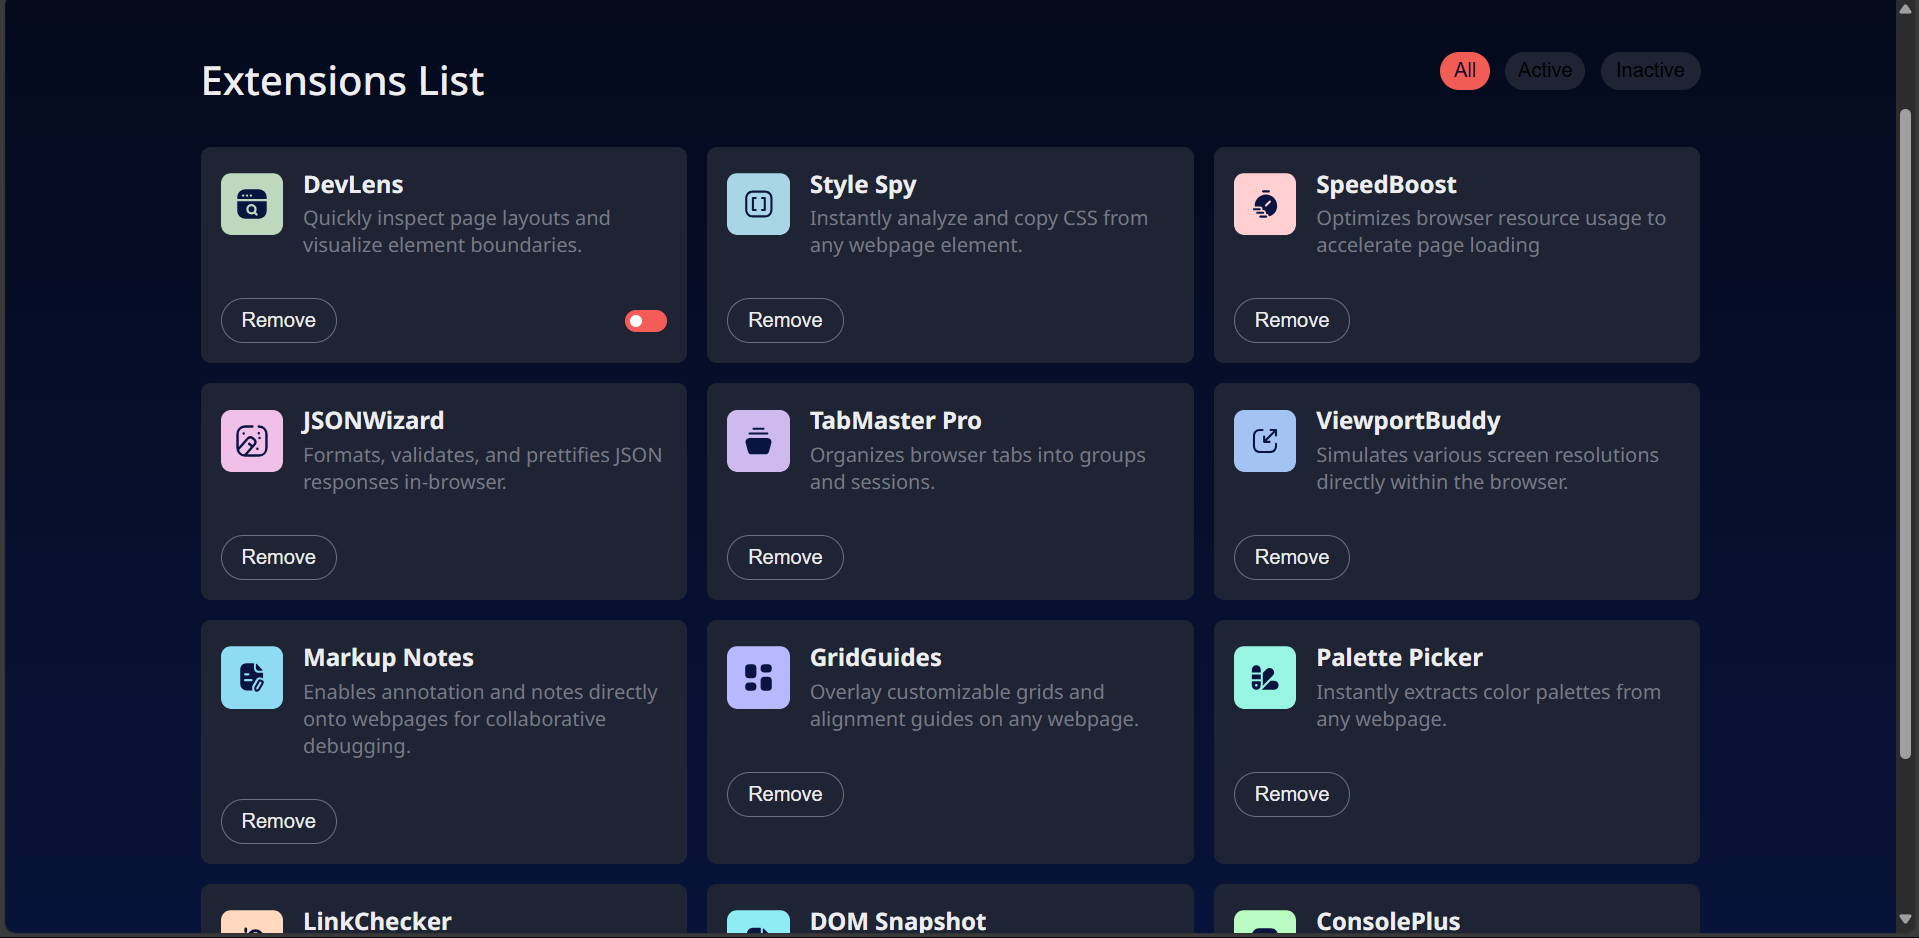Click the Markup Notes extension icon
This screenshot has height=938, width=1919.
[252, 678]
